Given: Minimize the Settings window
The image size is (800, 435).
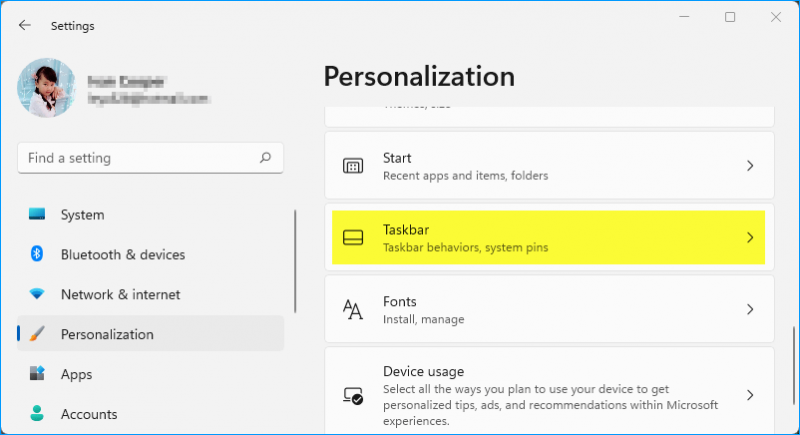Looking at the screenshot, I should [684, 17].
